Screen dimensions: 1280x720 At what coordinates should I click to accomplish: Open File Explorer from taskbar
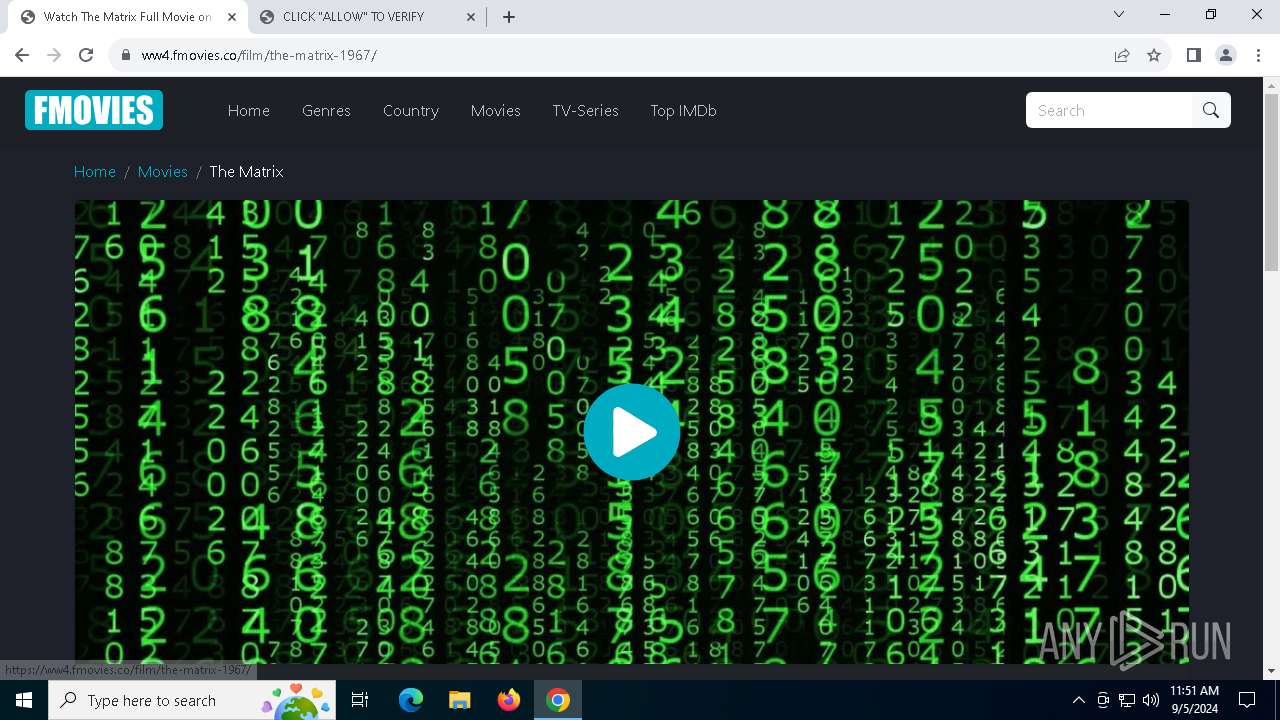(459, 700)
